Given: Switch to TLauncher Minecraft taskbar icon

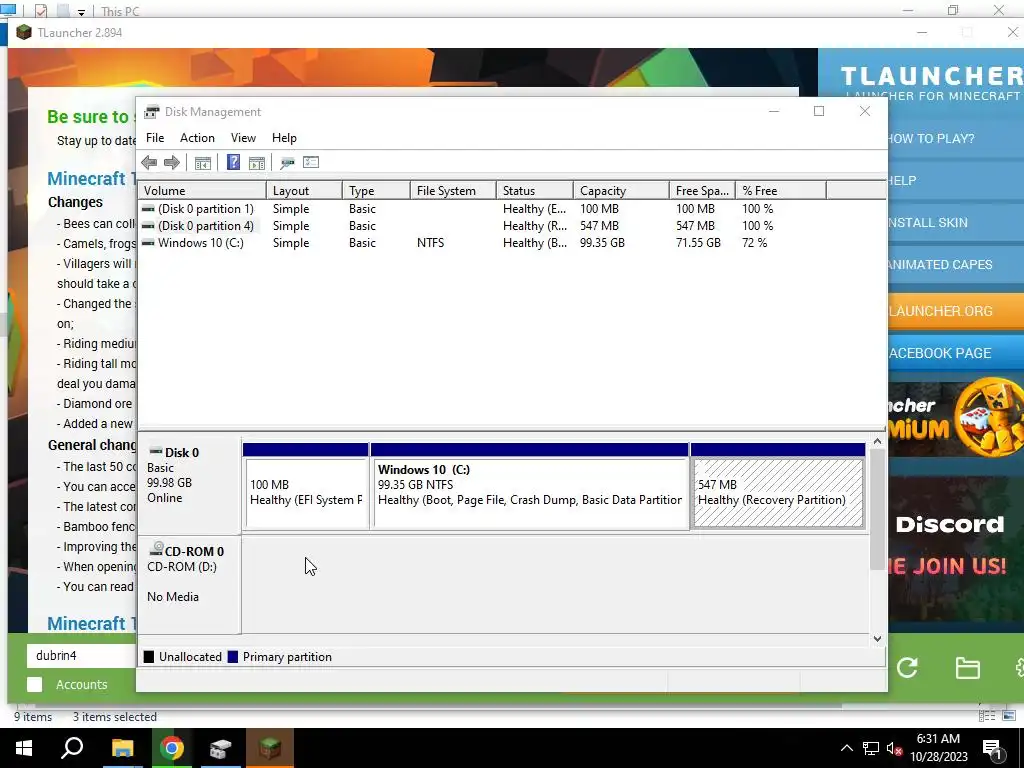Looking at the screenshot, I should [270, 748].
